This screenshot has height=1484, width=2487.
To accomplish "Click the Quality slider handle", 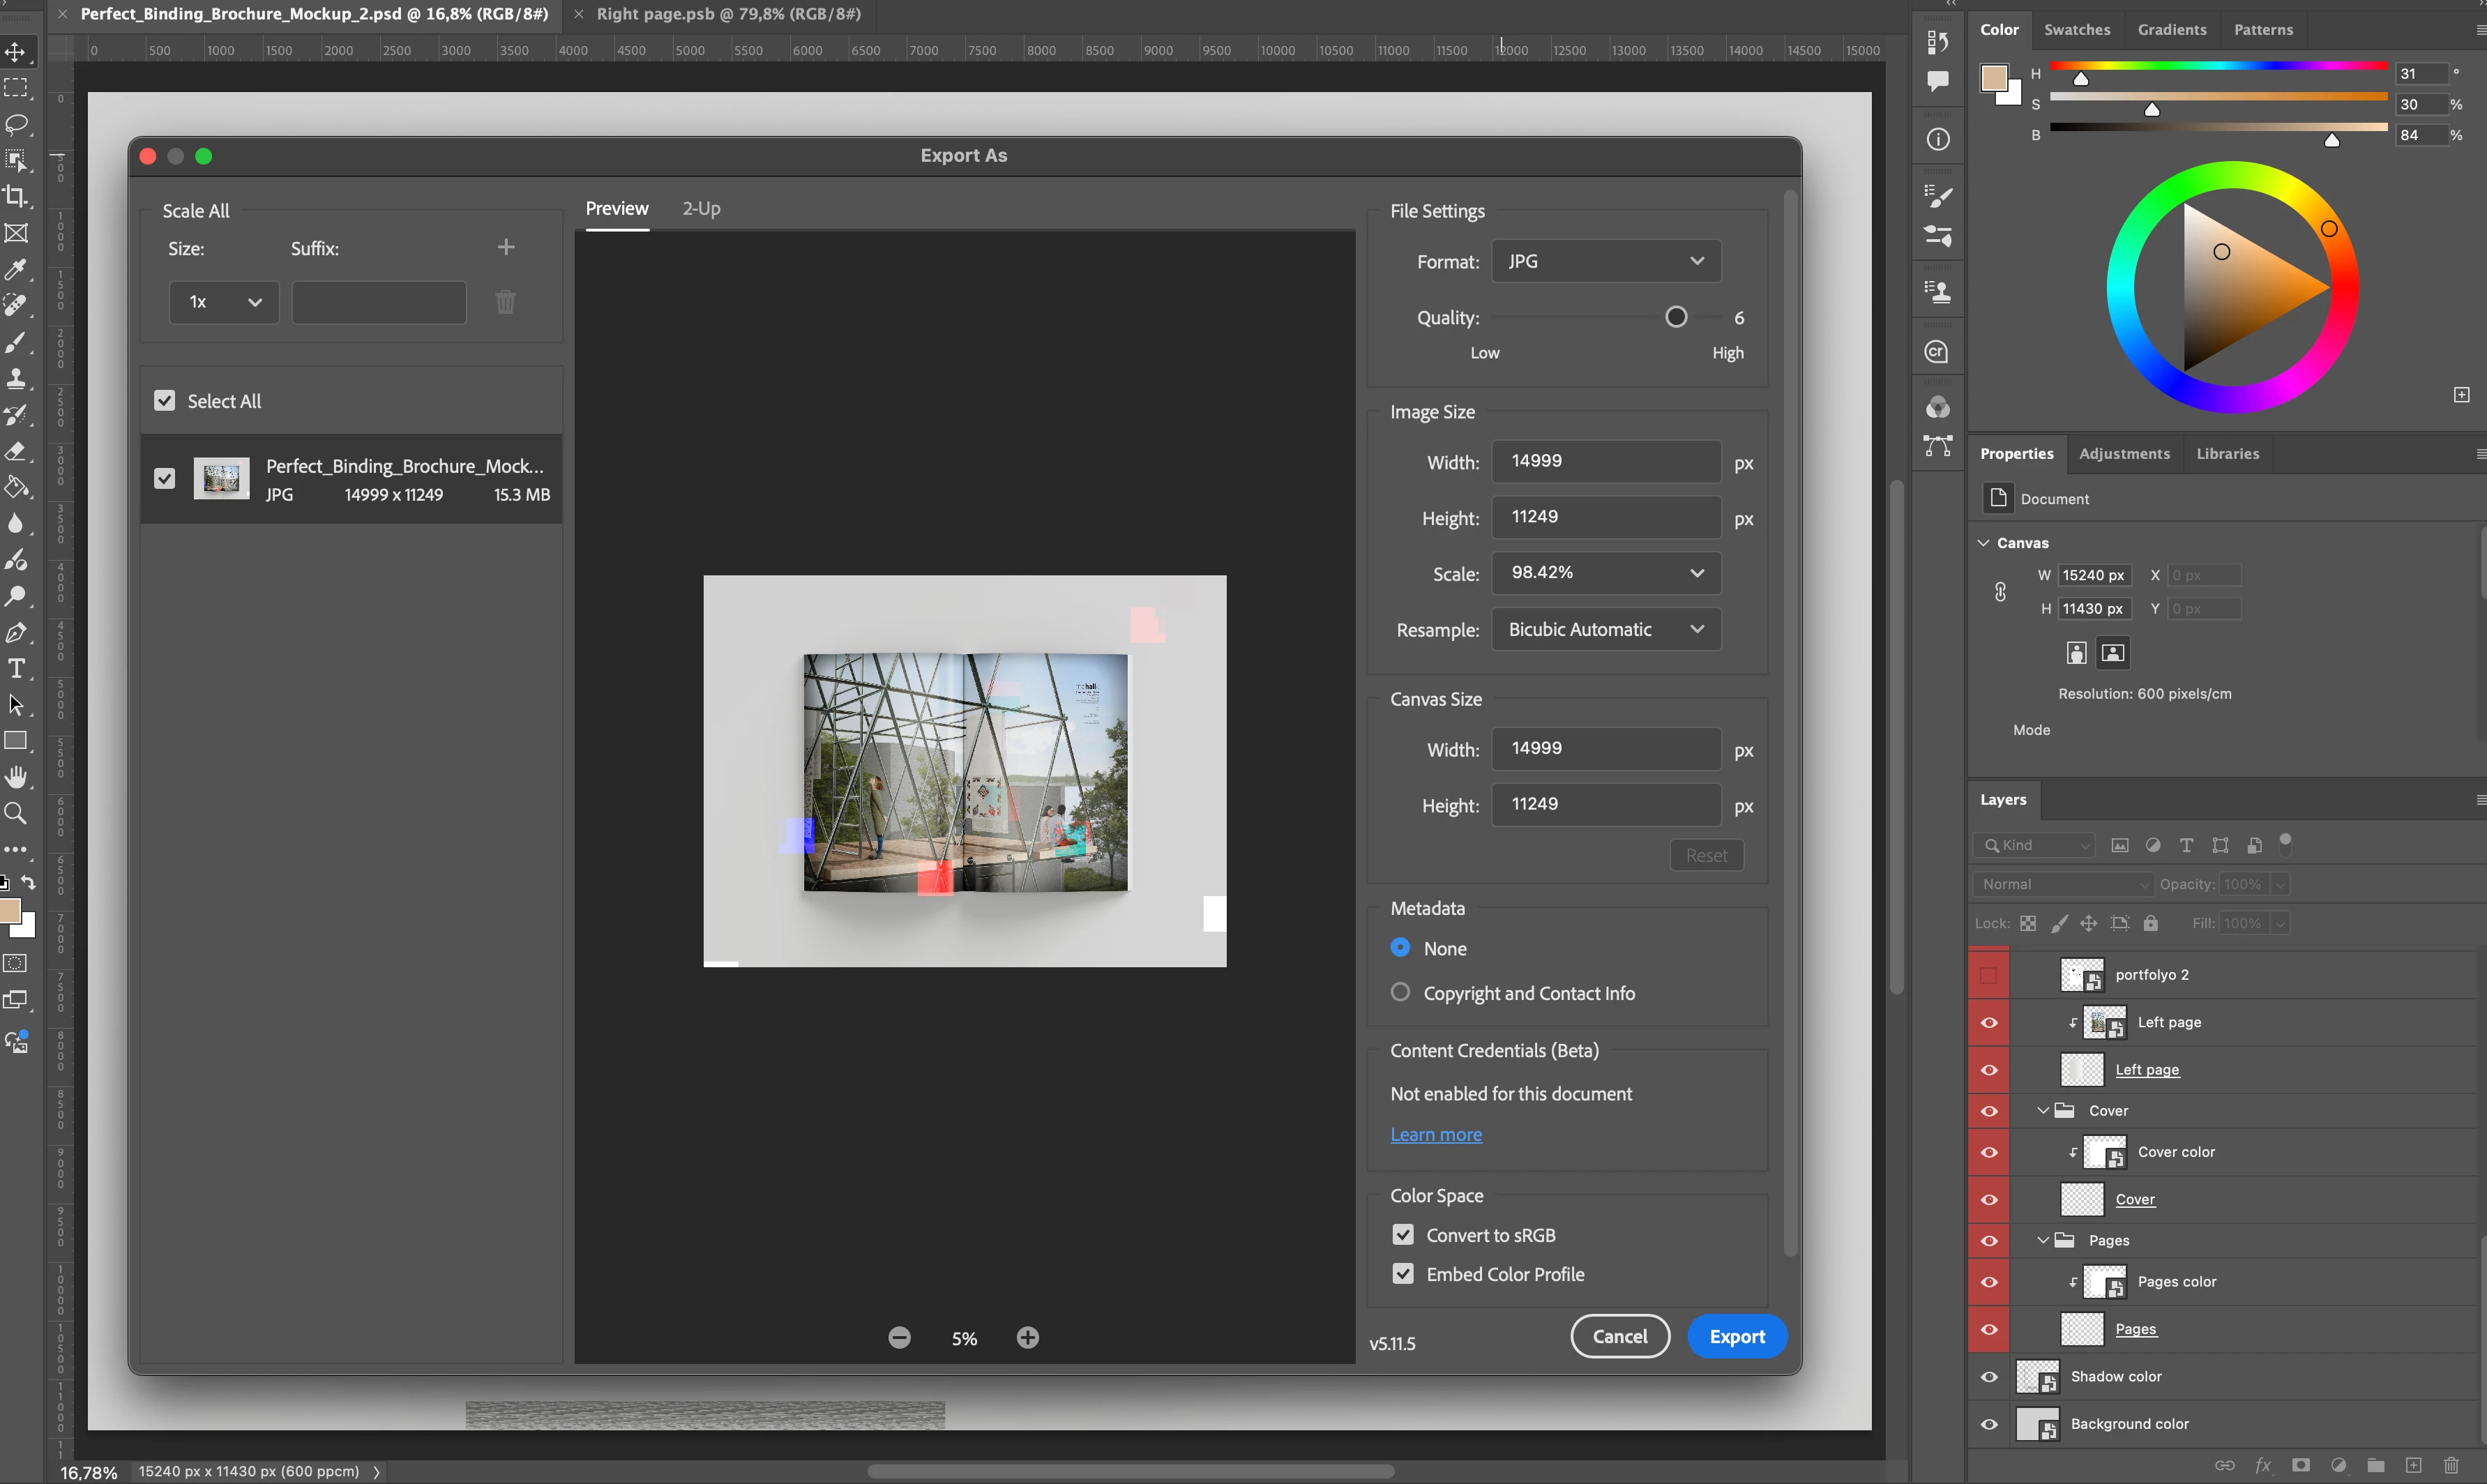I will (x=1676, y=317).
